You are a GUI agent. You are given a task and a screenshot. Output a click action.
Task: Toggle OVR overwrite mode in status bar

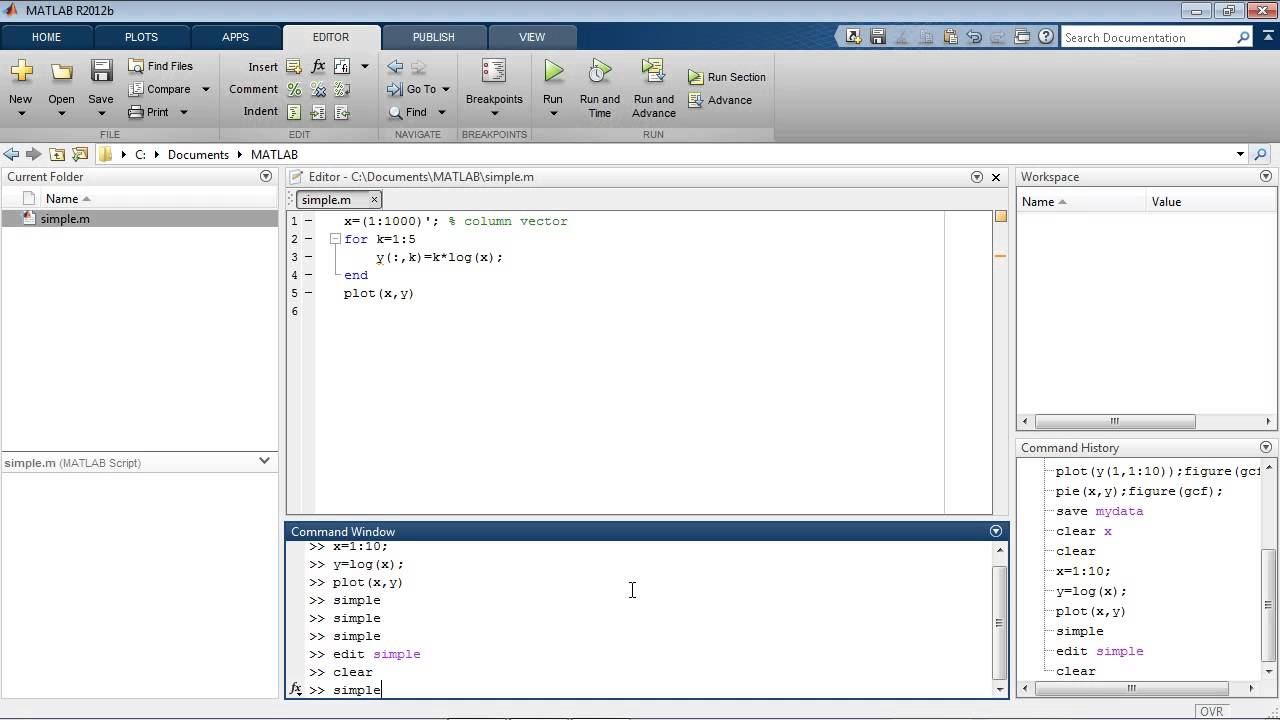pos(1211,711)
